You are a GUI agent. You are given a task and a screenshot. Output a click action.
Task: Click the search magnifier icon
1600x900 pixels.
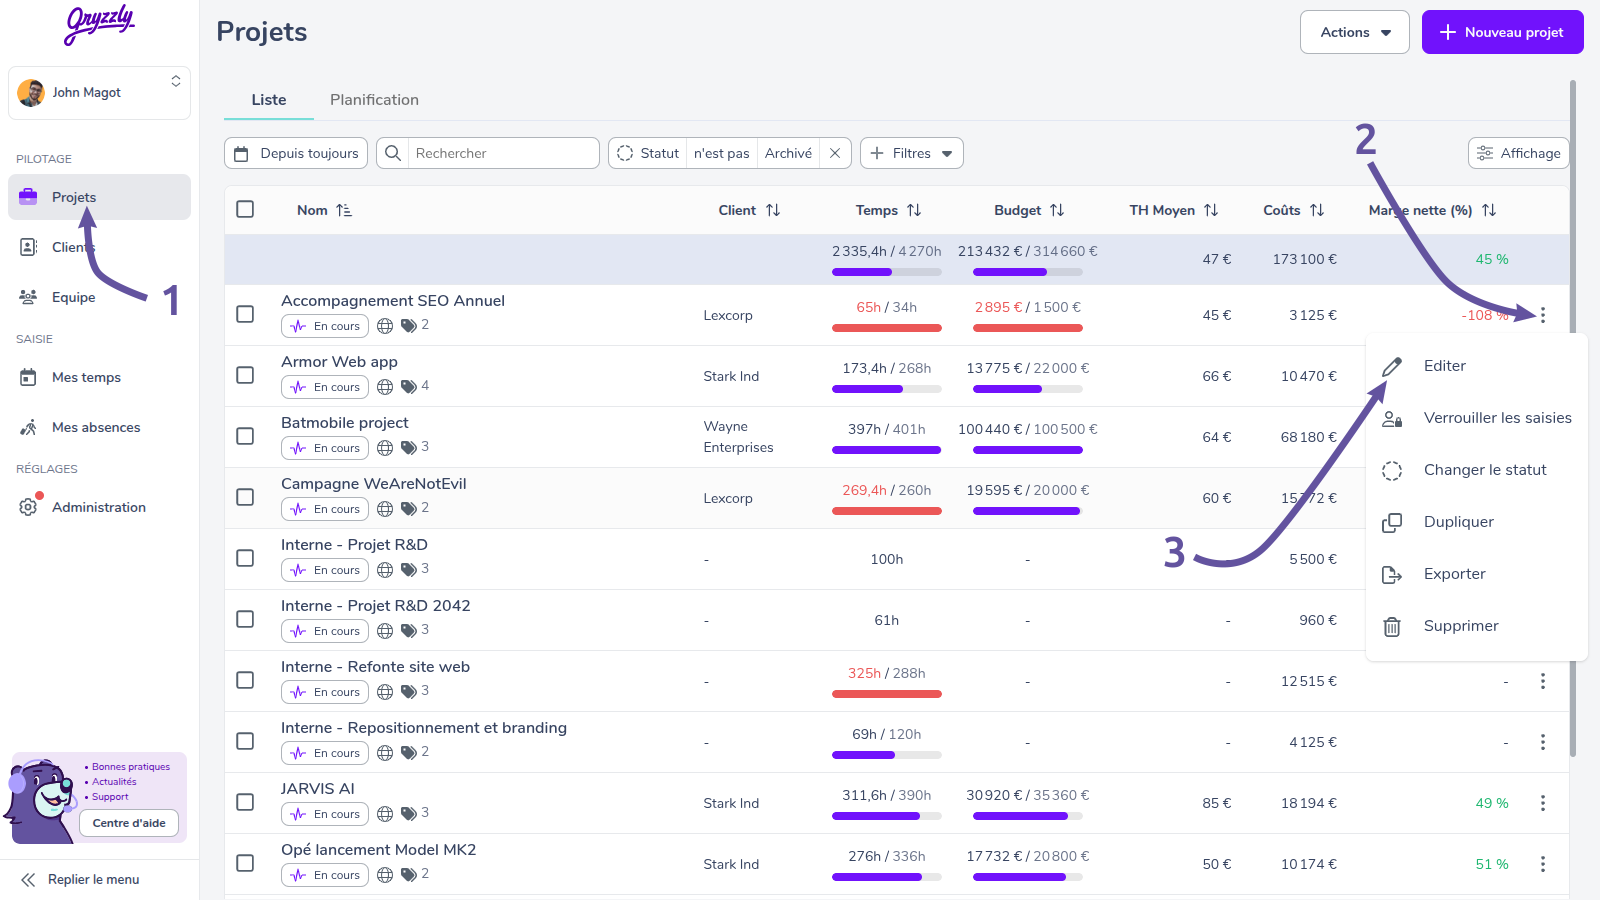coord(393,153)
